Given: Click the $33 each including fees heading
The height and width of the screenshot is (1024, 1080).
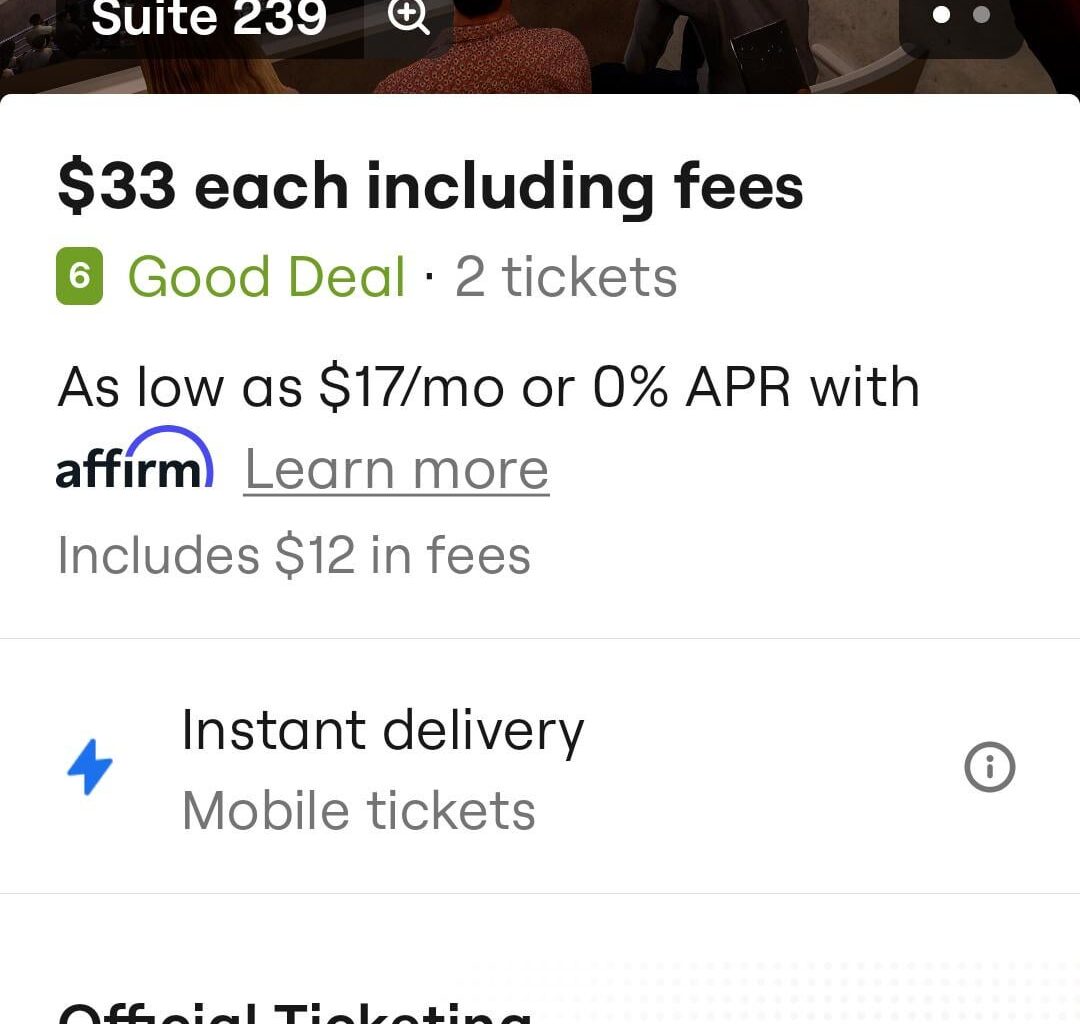Looking at the screenshot, I should click(429, 185).
